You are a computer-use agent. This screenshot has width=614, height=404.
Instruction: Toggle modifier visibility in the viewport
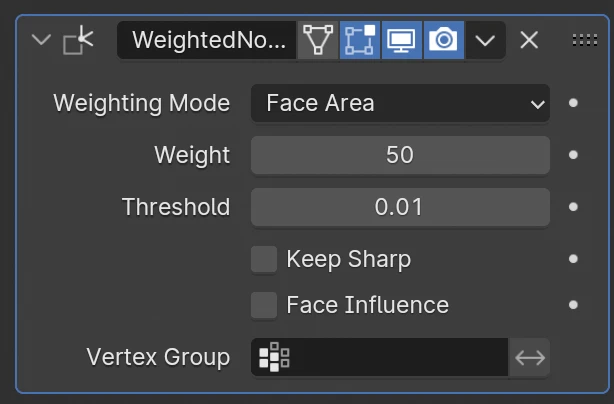click(x=402, y=40)
